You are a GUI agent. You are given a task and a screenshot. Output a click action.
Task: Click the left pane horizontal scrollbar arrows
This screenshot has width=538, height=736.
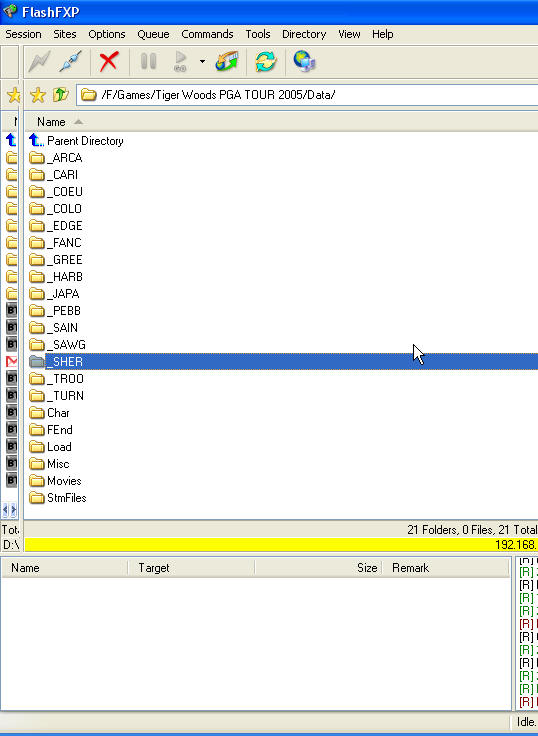pyautogui.click(x=9, y=509)
